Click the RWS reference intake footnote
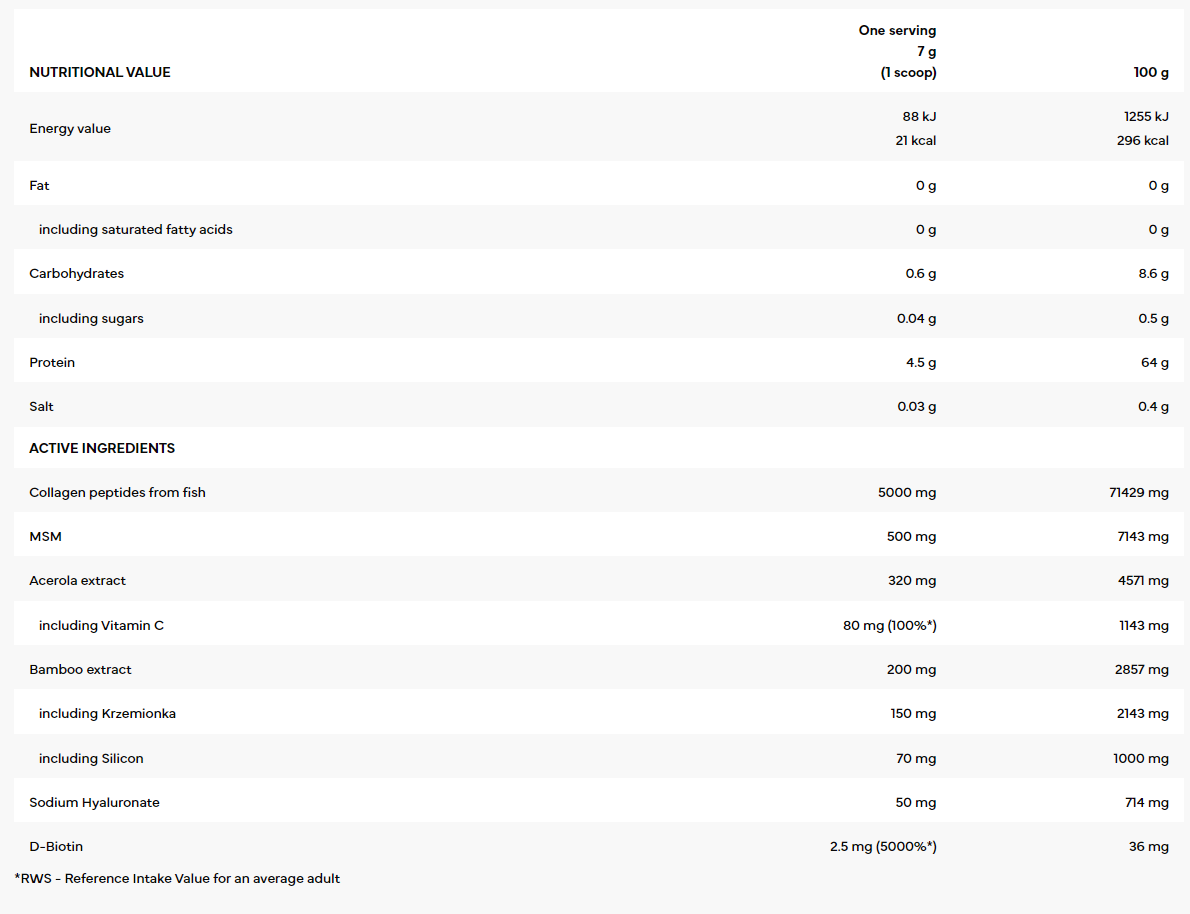Image resolution: width=1190 pixels, height=914 pixels. pos(177,878)
